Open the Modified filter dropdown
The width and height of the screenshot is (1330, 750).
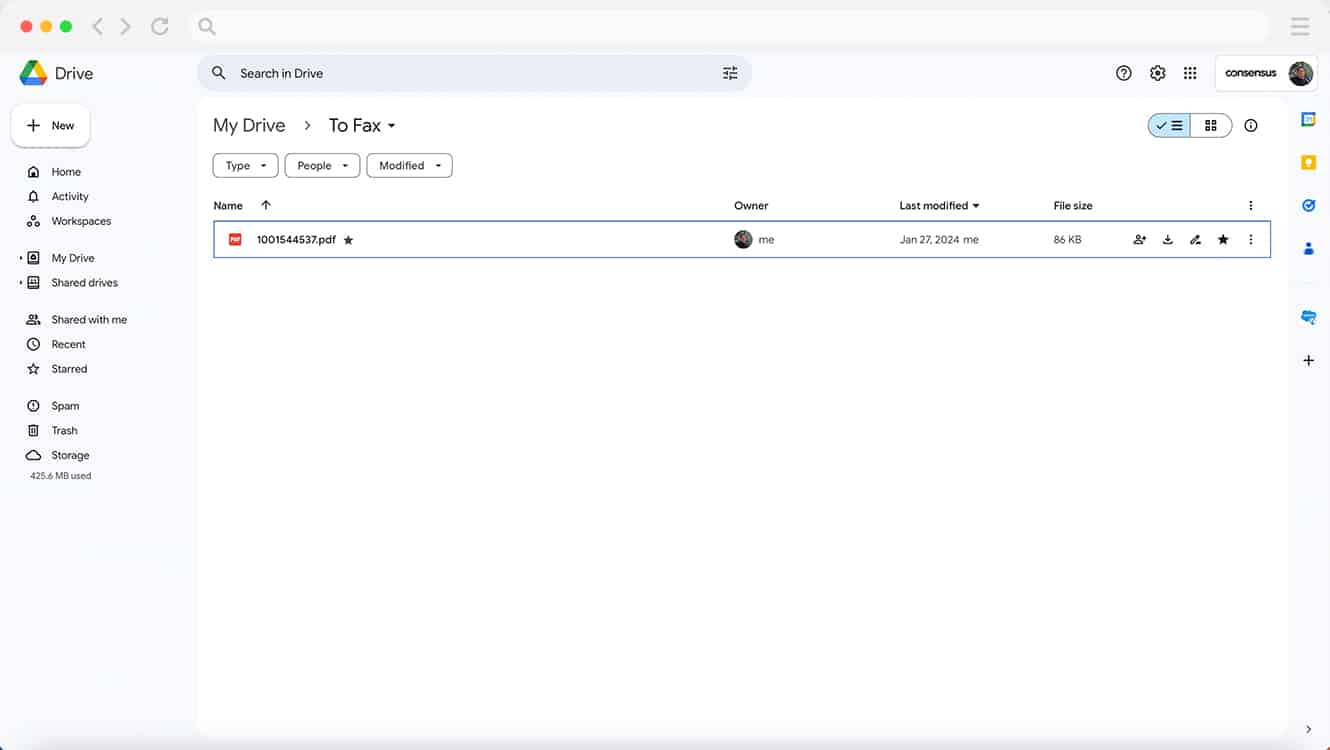409,165
